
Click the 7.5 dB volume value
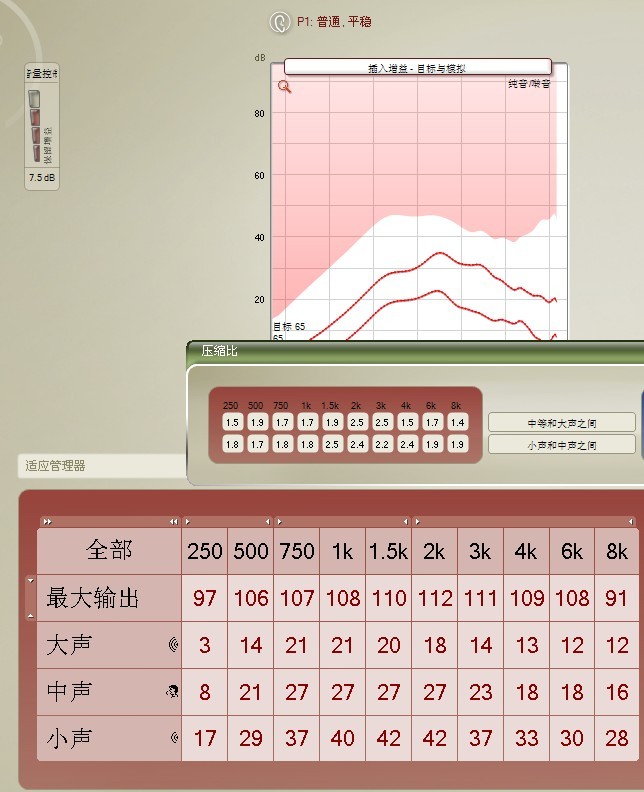(42, 178)
